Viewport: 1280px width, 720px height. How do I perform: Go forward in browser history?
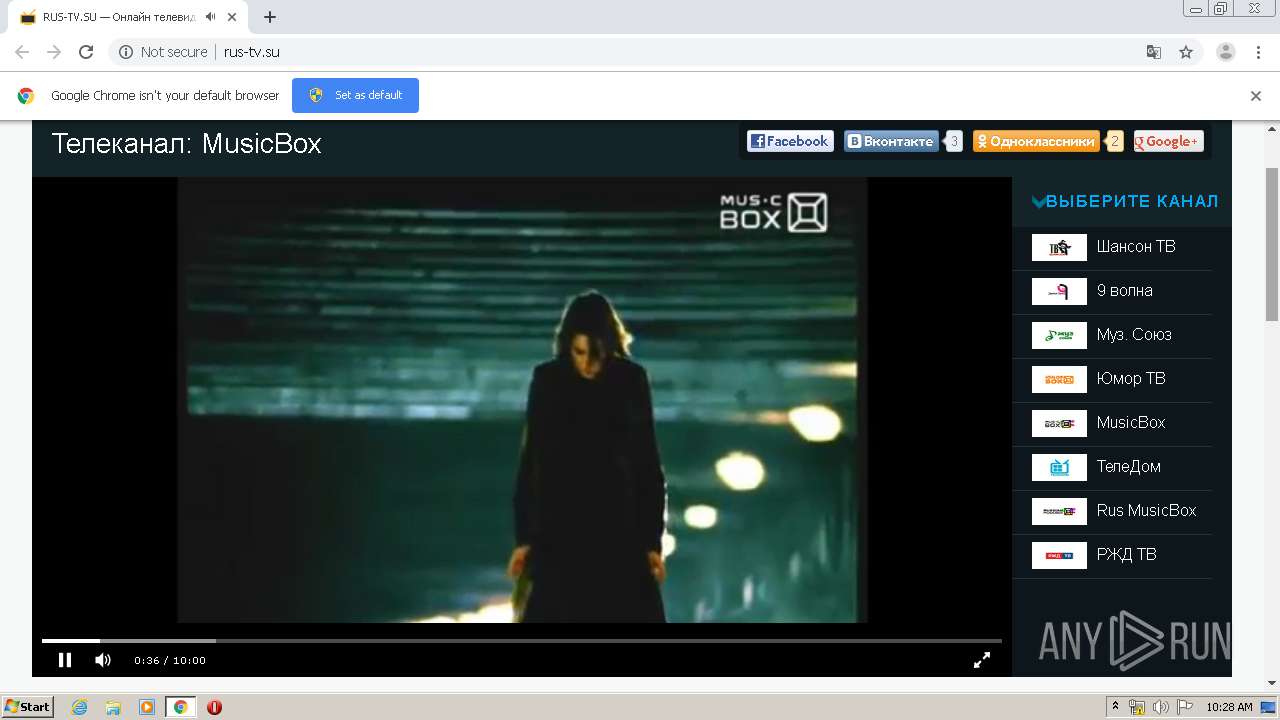(x=54, y=52)
